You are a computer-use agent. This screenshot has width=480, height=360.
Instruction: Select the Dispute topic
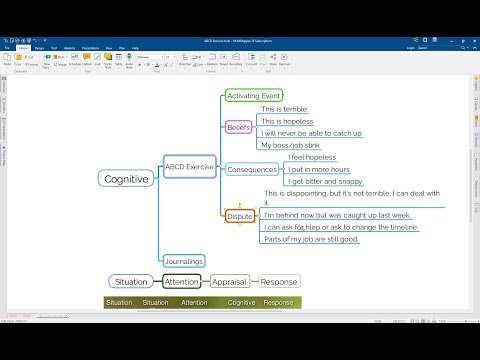click(240, 216)
